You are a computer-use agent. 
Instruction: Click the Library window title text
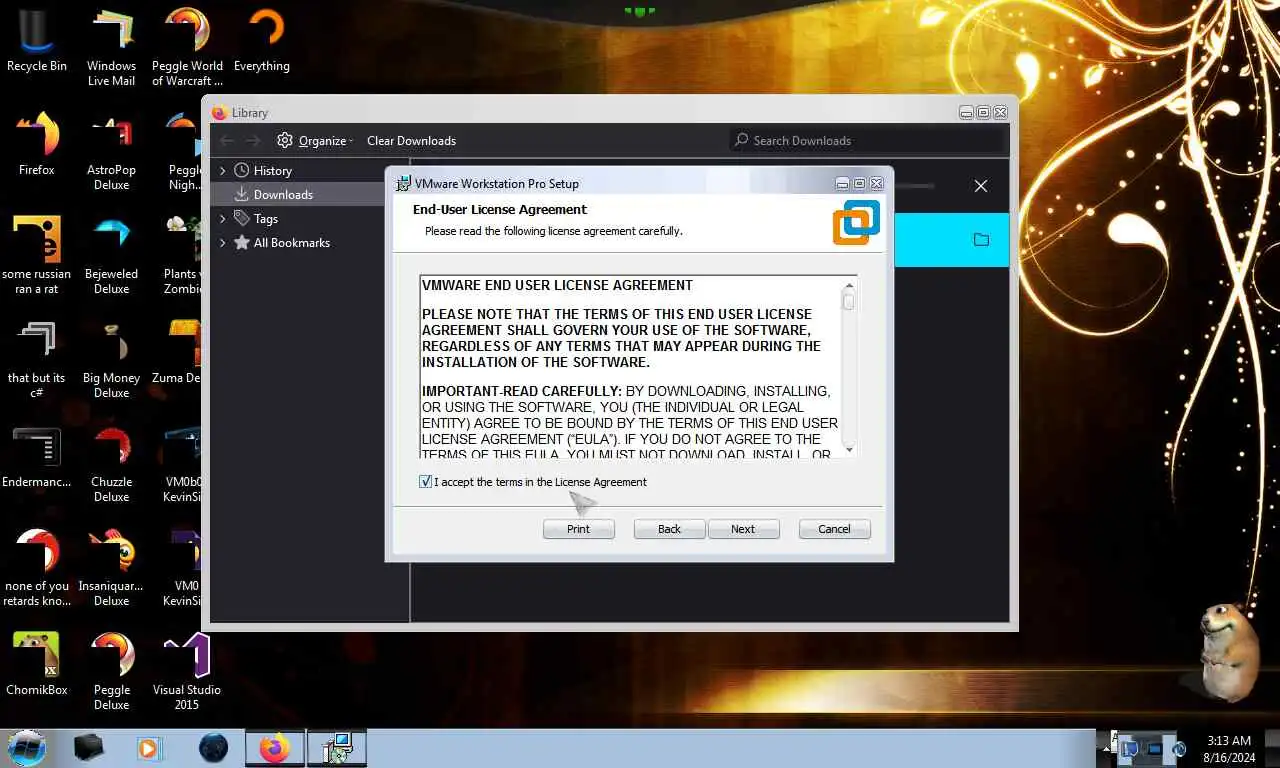coord(250,113)
